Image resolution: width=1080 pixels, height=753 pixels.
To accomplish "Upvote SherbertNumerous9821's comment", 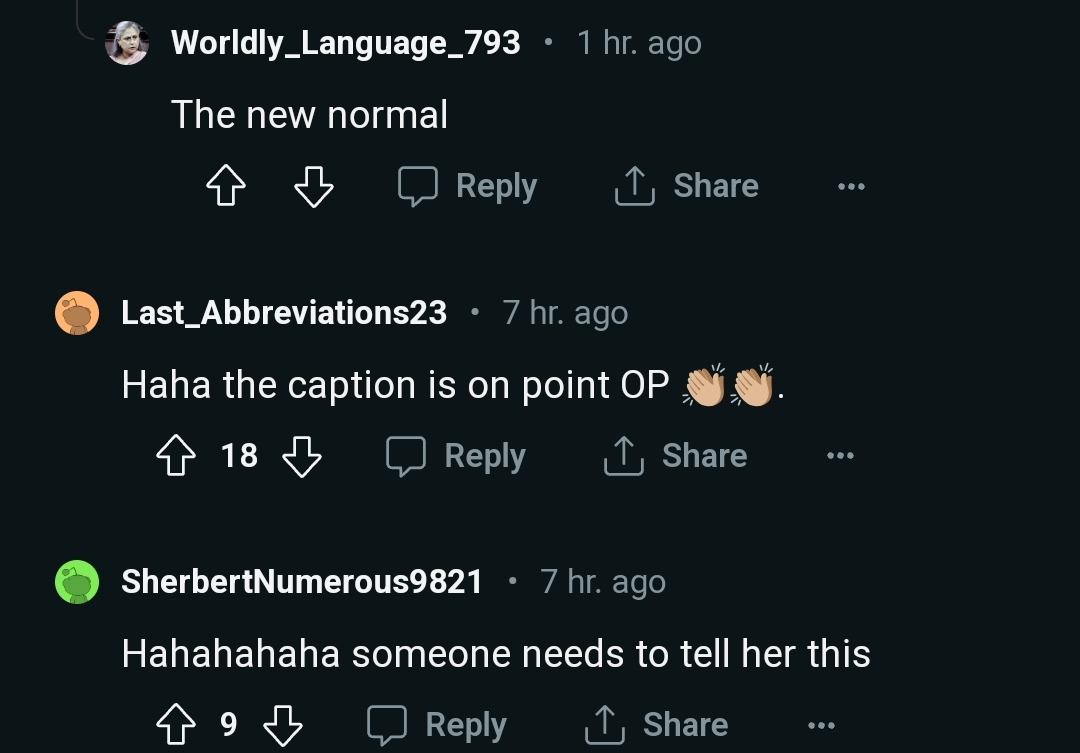I will pos(178,725).
